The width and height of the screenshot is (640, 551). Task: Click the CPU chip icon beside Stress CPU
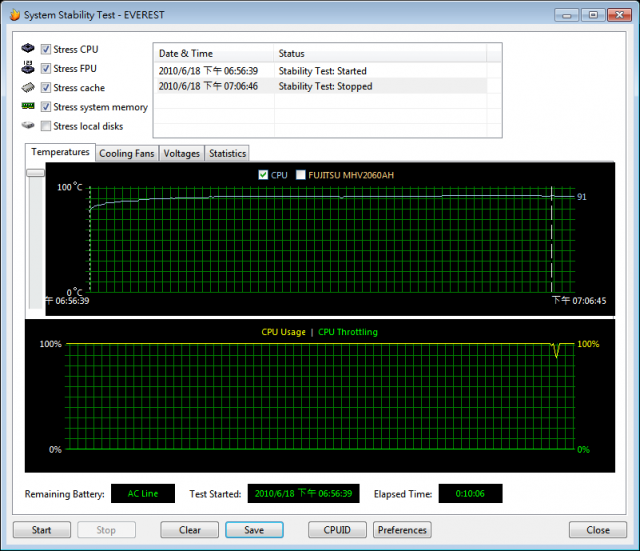[28, 49]
